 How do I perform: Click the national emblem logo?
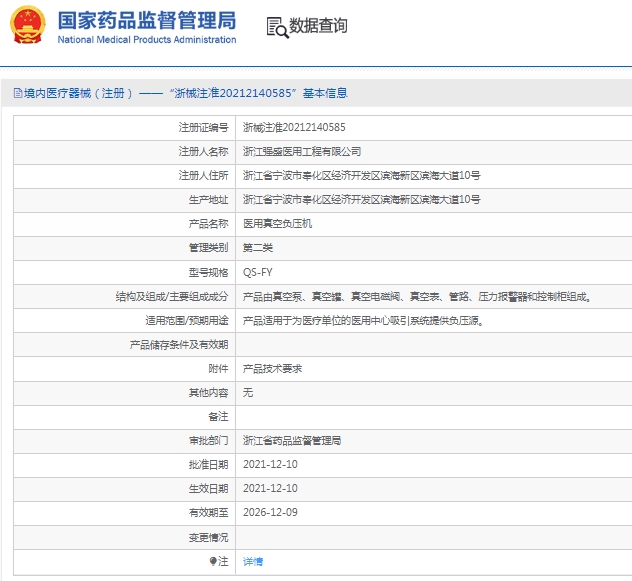(x=27, y=25)
